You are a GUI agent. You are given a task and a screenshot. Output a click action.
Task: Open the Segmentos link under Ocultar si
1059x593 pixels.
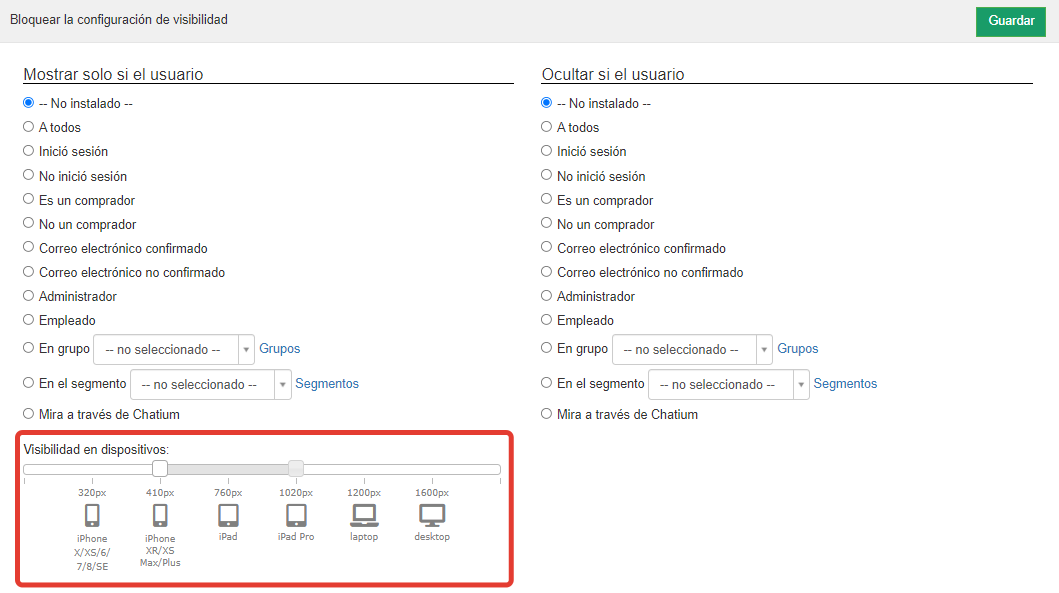point(845,384)
